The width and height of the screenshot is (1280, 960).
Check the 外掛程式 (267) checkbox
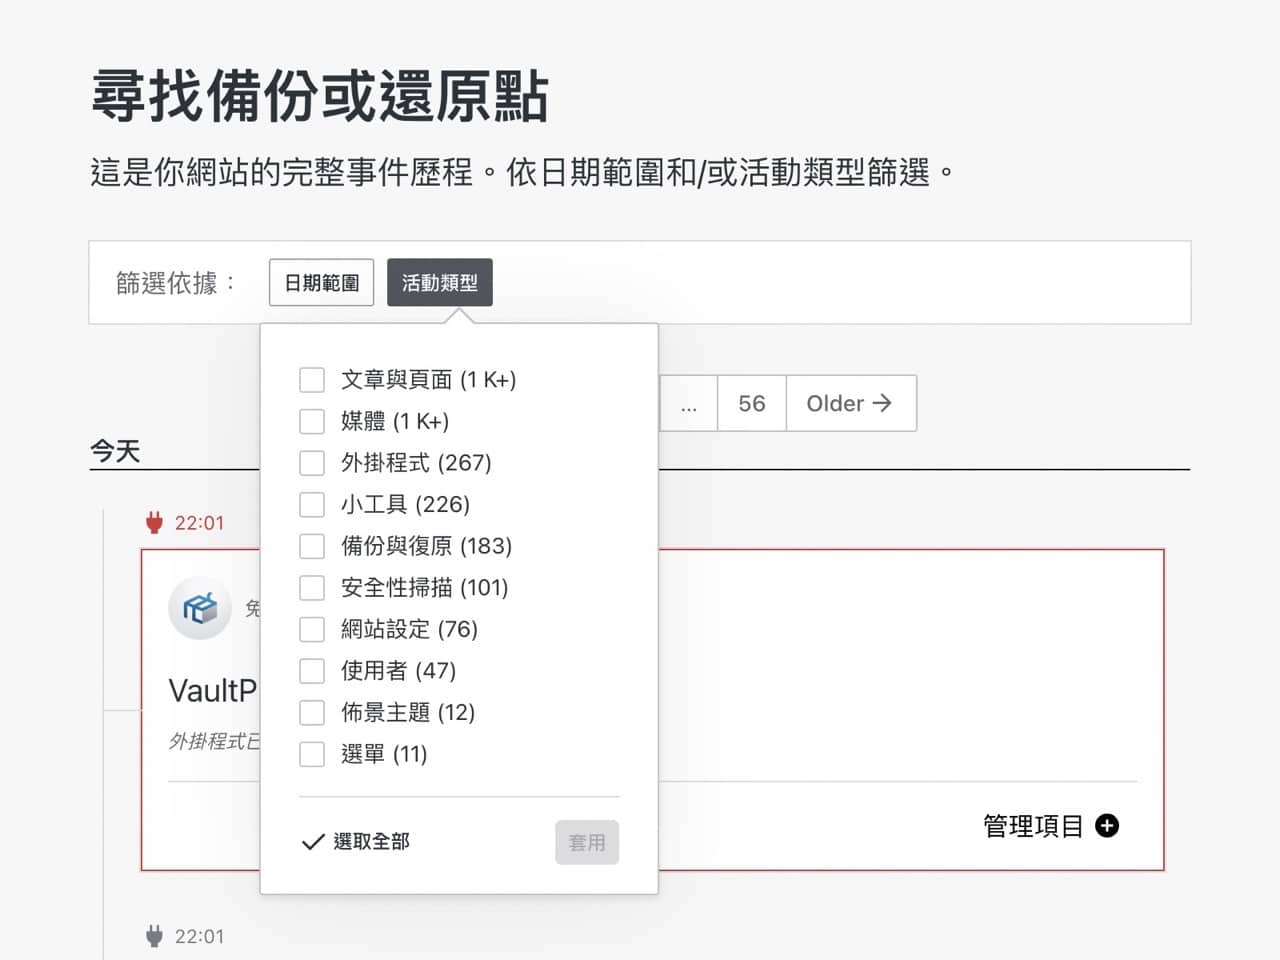(312, 463)
